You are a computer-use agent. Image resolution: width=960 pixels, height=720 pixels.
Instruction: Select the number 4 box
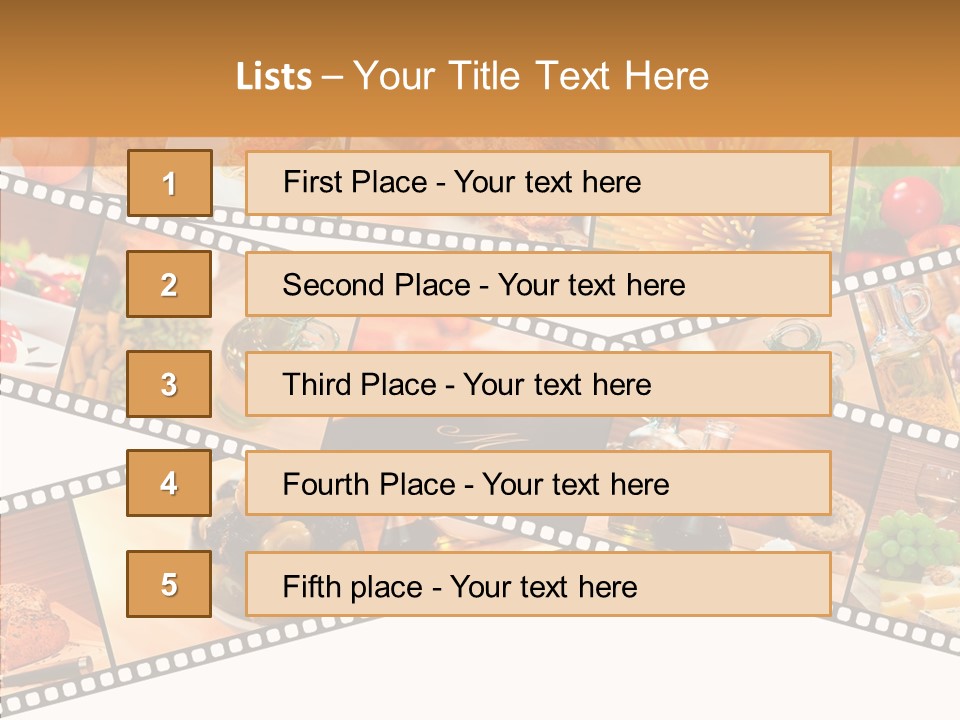169,484
